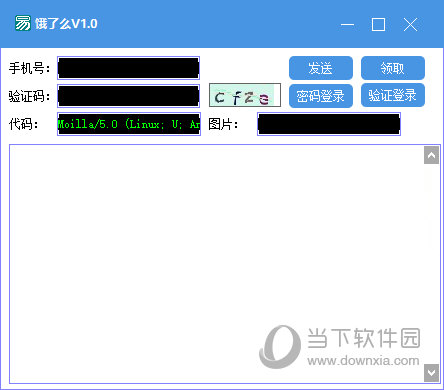The height and width of the screenshot is (390, 444).
Task: Click the 图片: label text
Action: coord(223,124)
